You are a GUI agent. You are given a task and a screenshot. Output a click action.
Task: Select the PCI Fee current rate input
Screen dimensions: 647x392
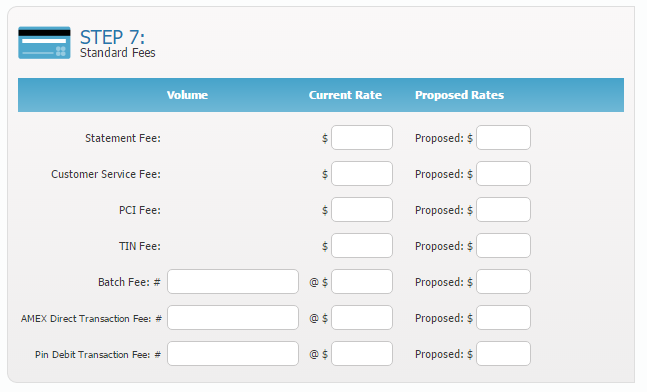[362, 210]
